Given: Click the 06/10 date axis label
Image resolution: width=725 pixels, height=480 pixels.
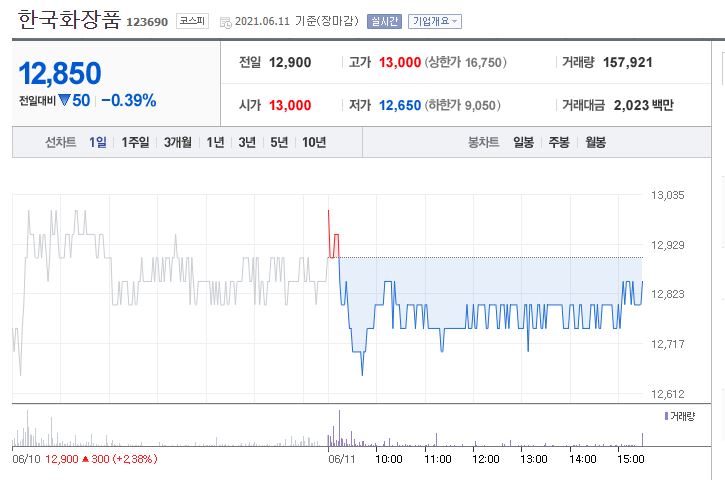Looking at the screenshot, I should [x=26, y=459].
